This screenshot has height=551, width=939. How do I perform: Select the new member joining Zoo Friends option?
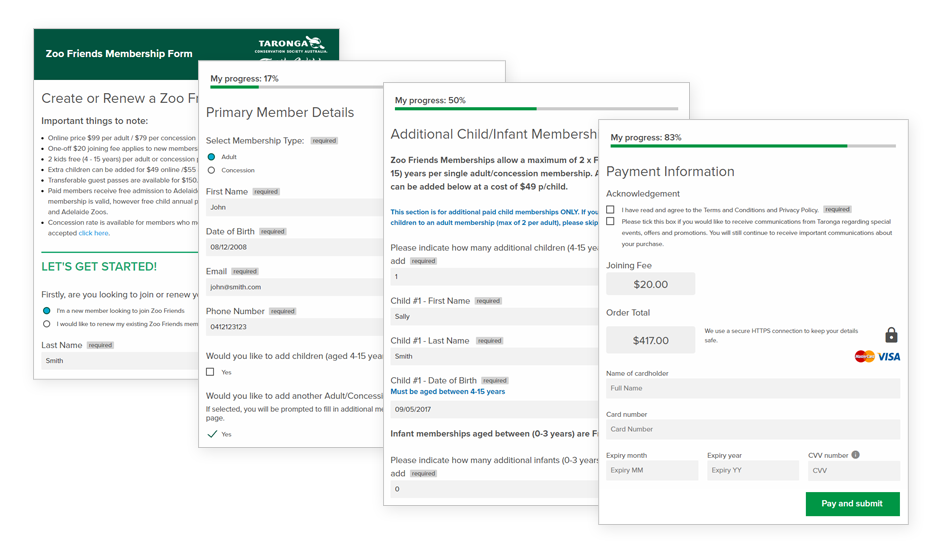pyautogui.click(x=47, y=310)
